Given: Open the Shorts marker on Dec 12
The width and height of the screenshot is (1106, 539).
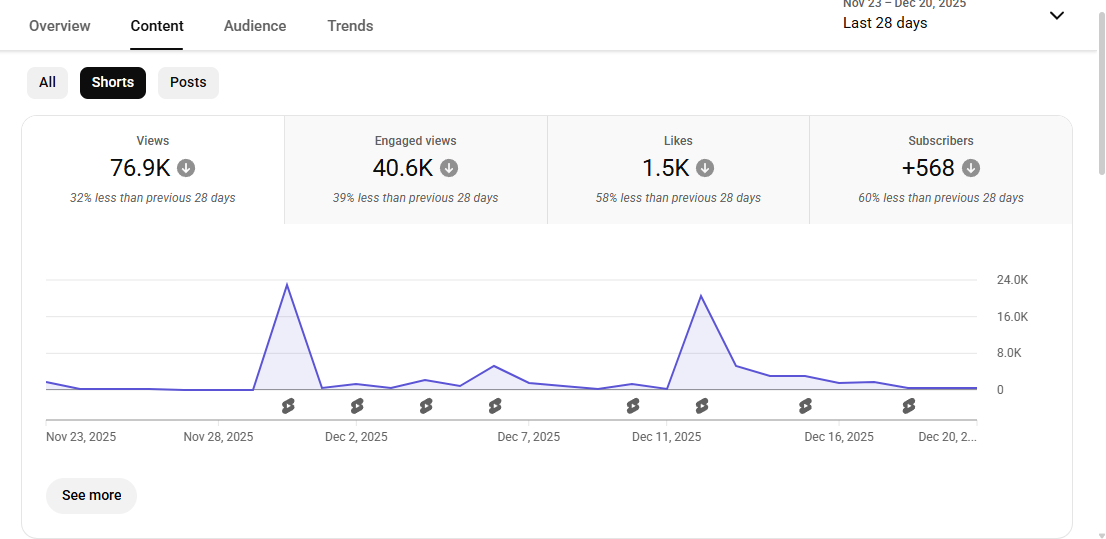Looking at the screenshot, I should click(x=702, y=406).
